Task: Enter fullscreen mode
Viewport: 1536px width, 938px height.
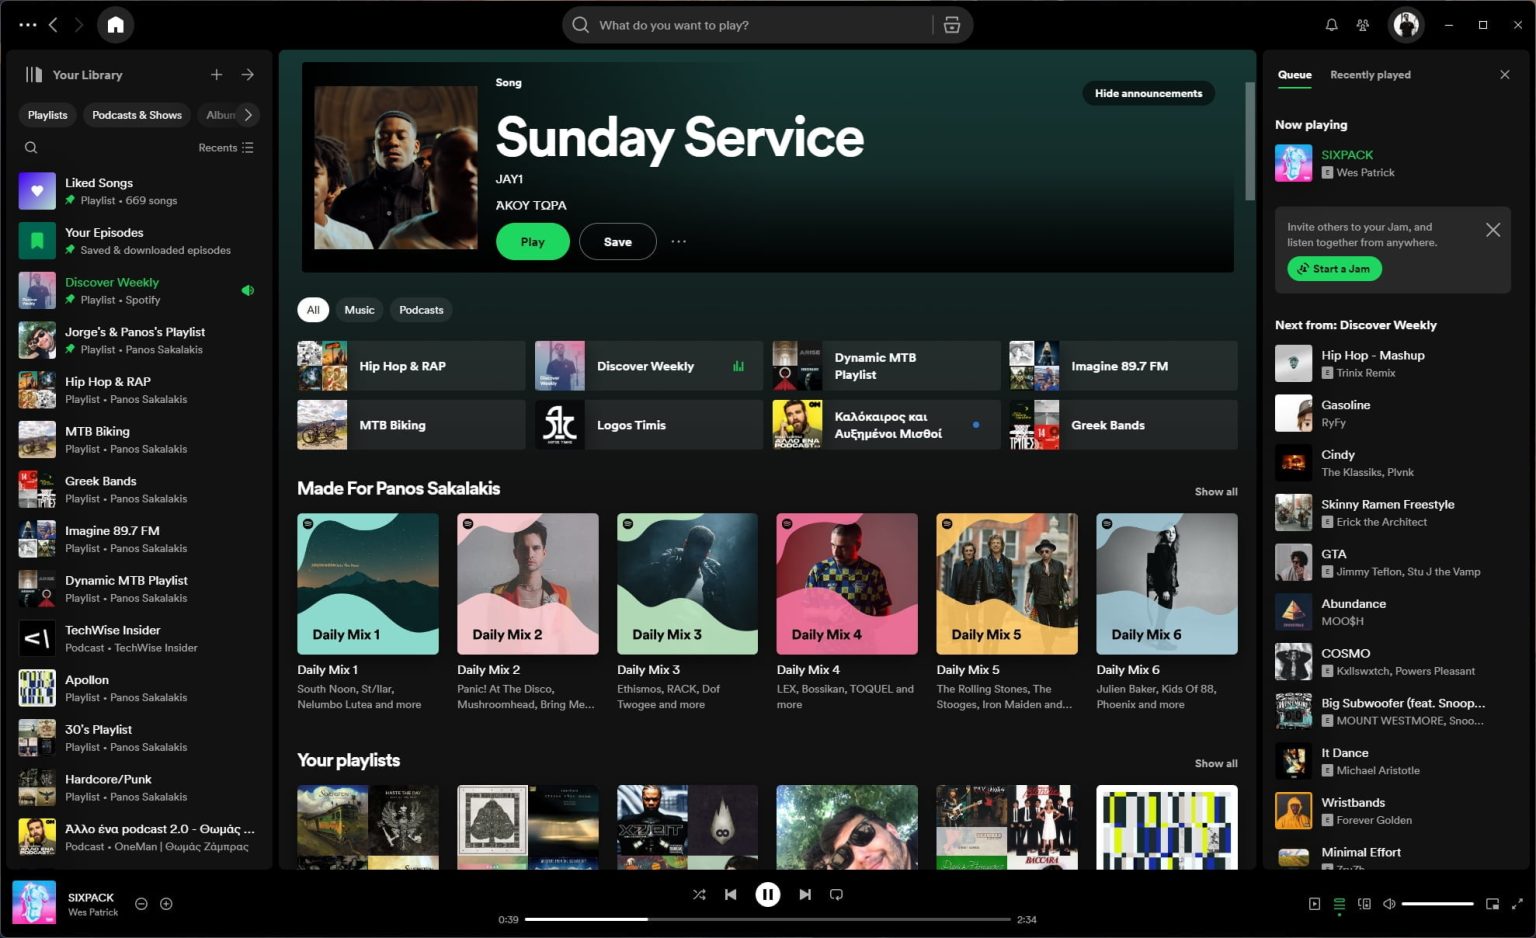Action: (1516, 903)
